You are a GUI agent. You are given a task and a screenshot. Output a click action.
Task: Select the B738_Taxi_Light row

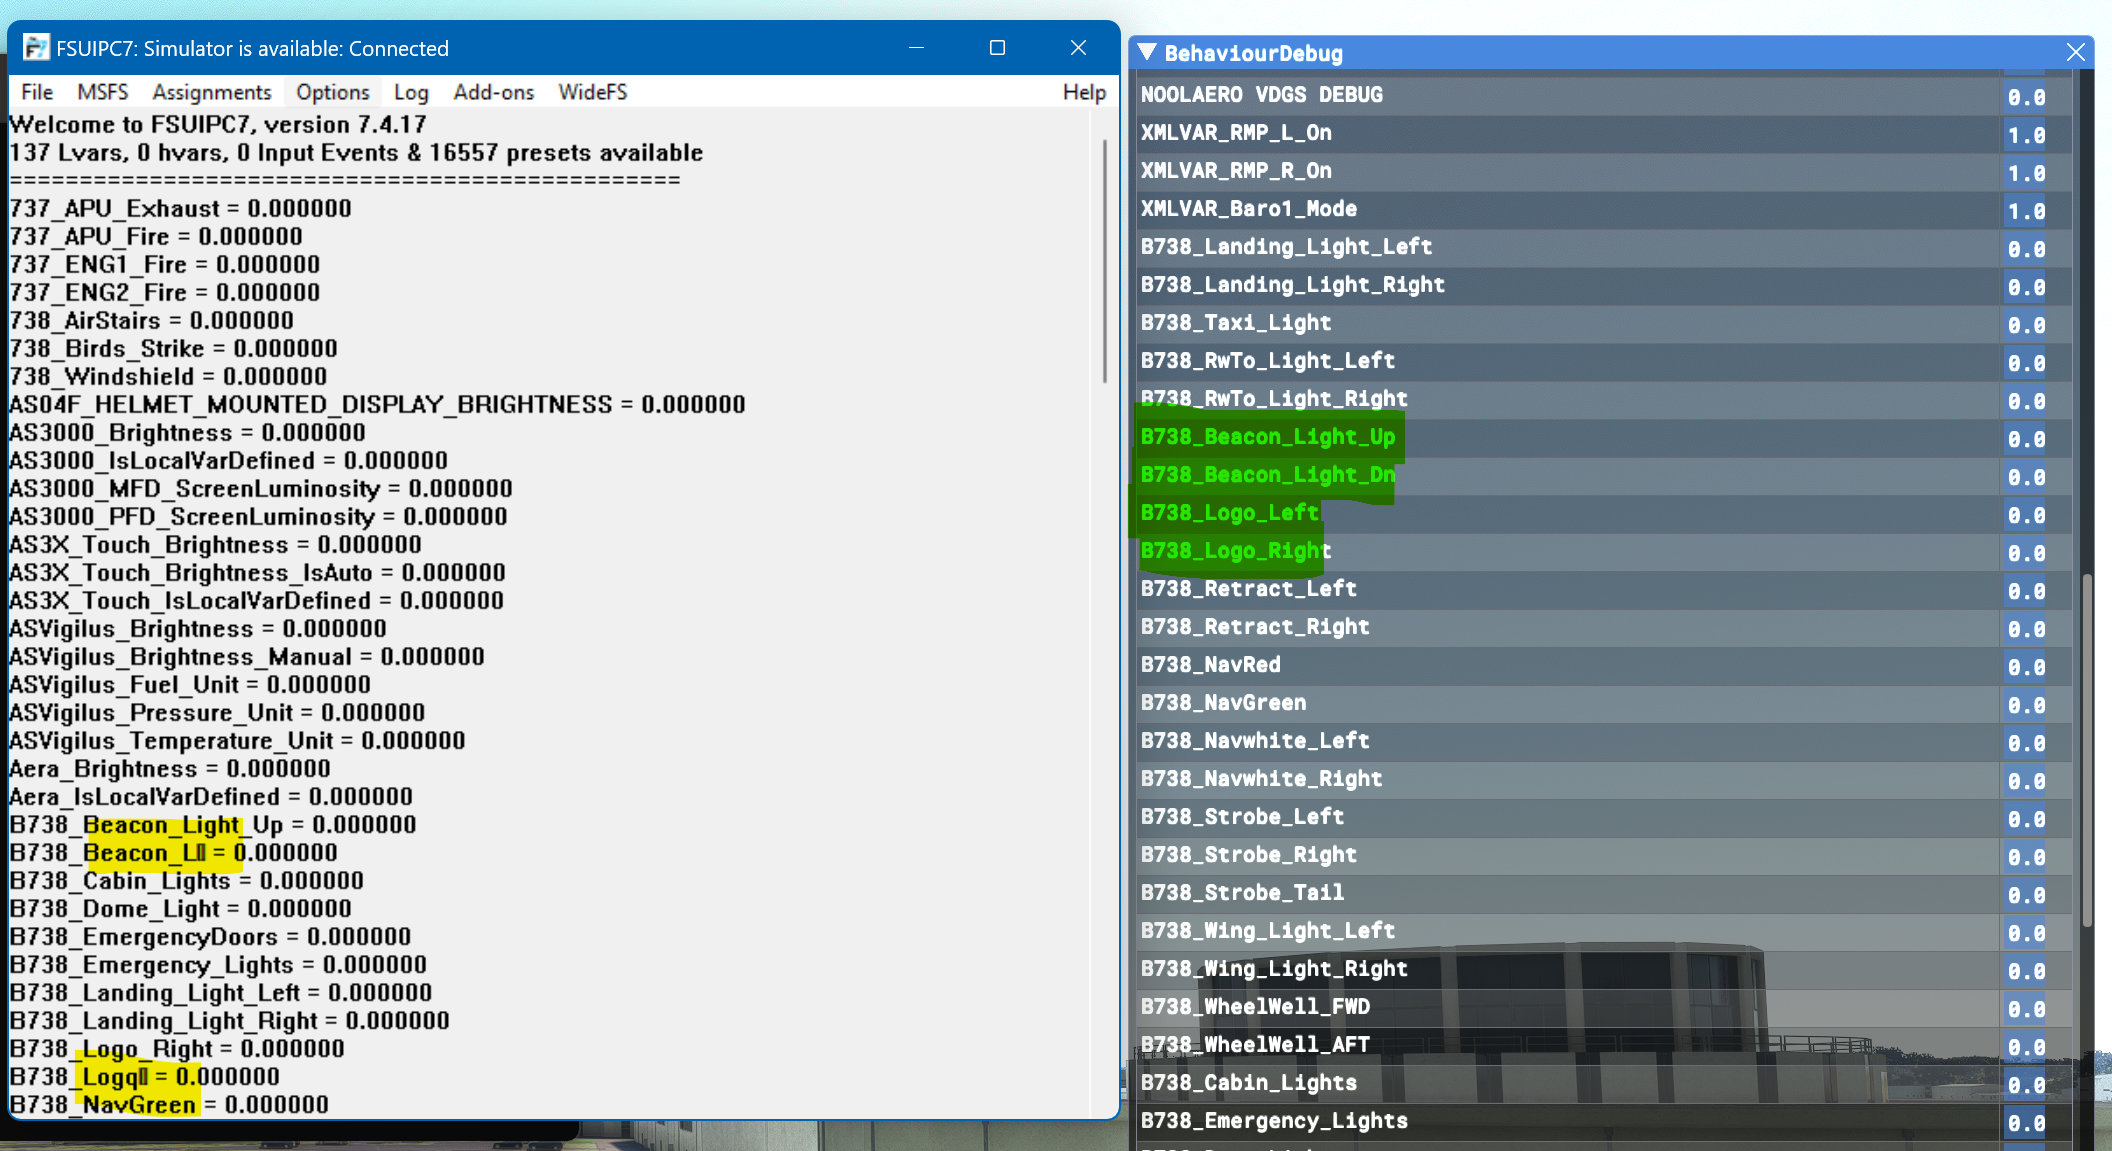pyautogui.click(x=1605, y=323)
